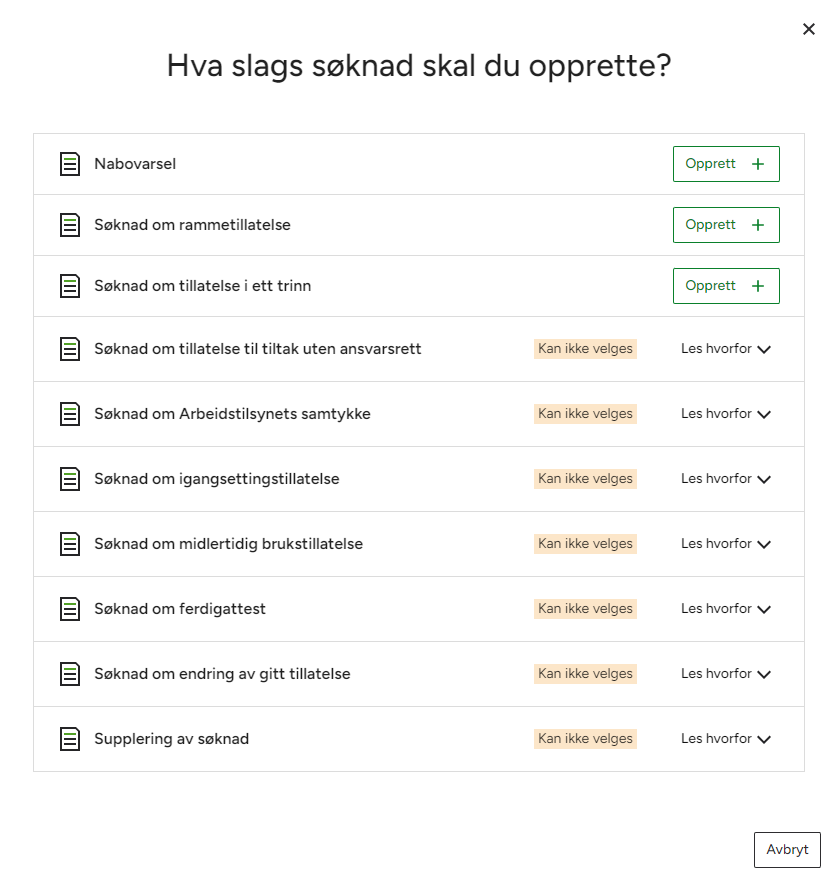The width and height of the screenshot is (839, 882).
Task: Create a new Nabovarsel with Opprett
Action: [725, 164]
